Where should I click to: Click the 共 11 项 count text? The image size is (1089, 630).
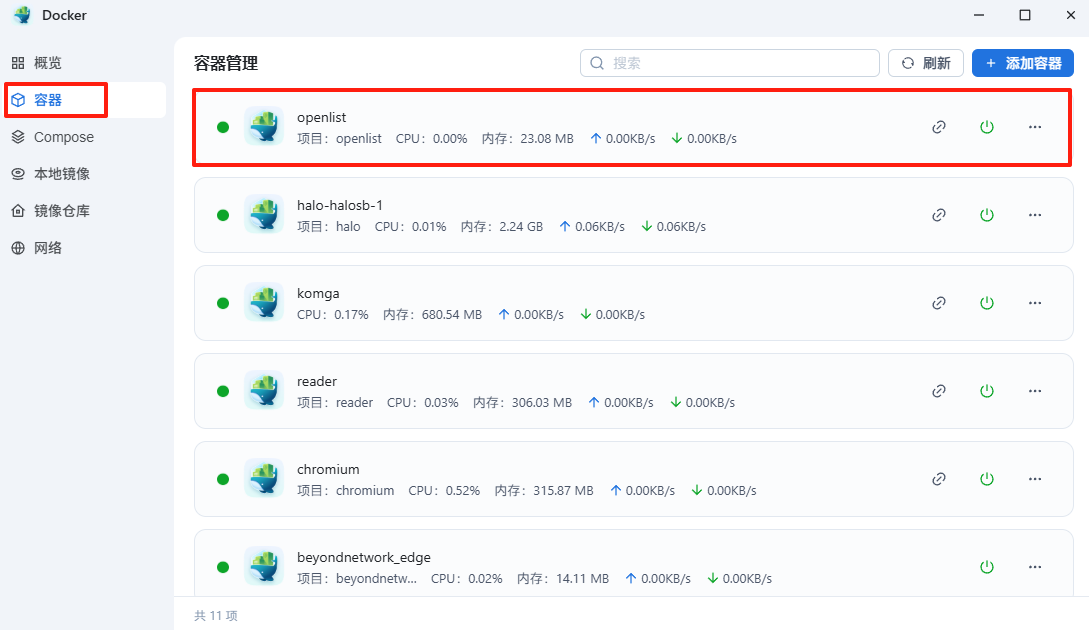point(216,615)
